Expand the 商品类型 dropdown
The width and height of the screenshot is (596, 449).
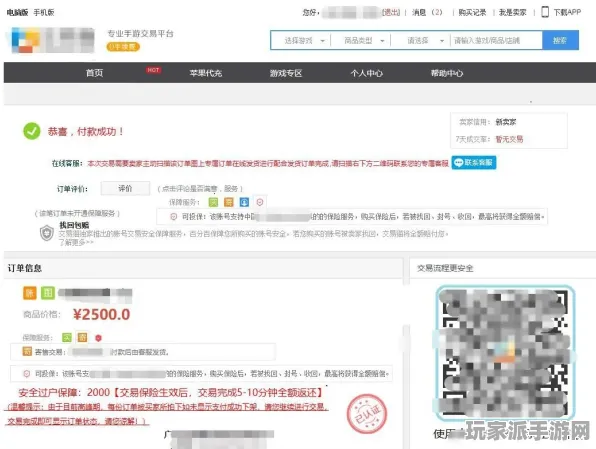[x=364, y=40]
